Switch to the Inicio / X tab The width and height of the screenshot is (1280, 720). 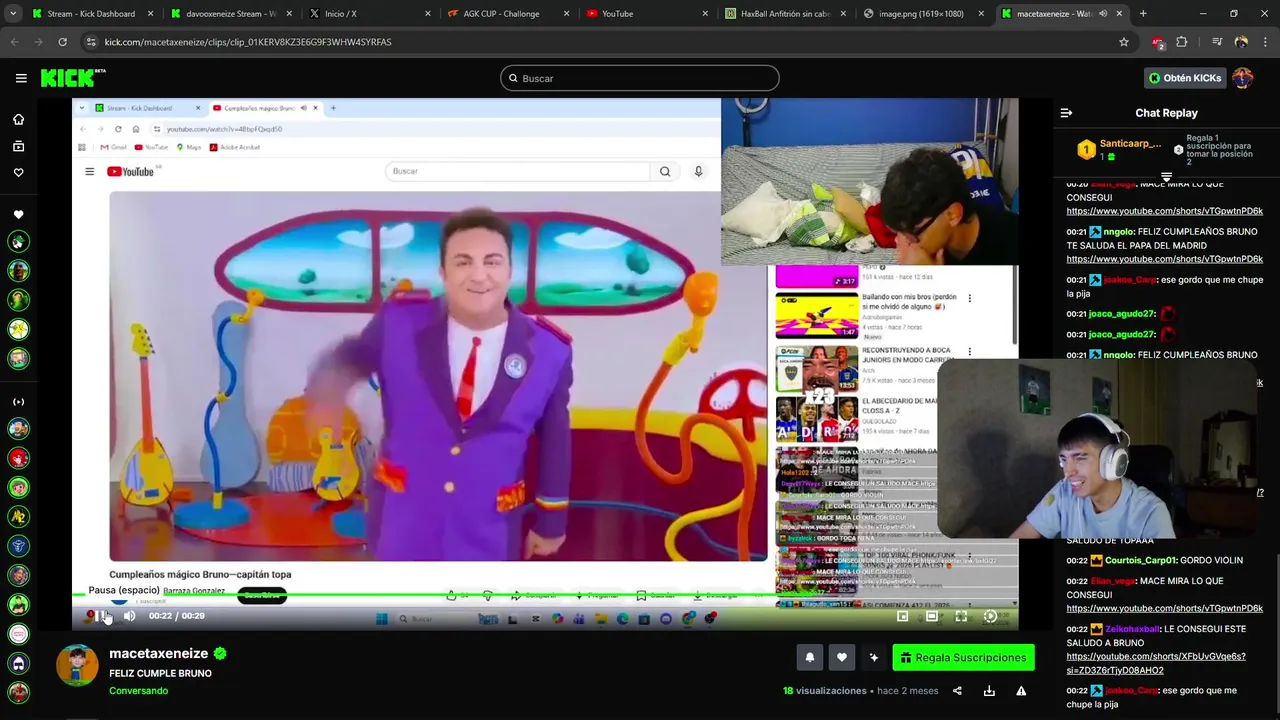coord(367,14)
